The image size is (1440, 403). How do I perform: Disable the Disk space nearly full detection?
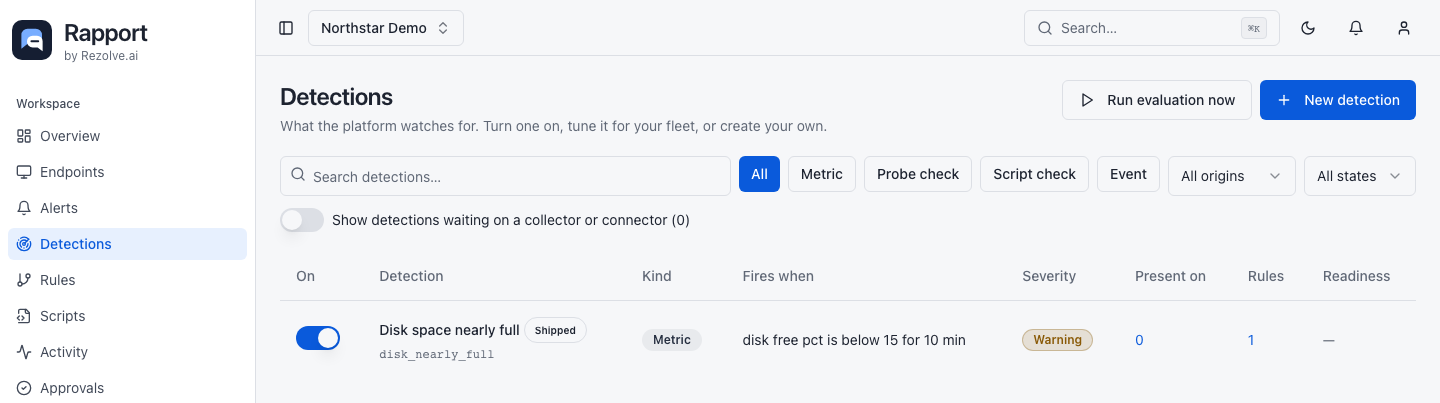[x=318, y=338]
